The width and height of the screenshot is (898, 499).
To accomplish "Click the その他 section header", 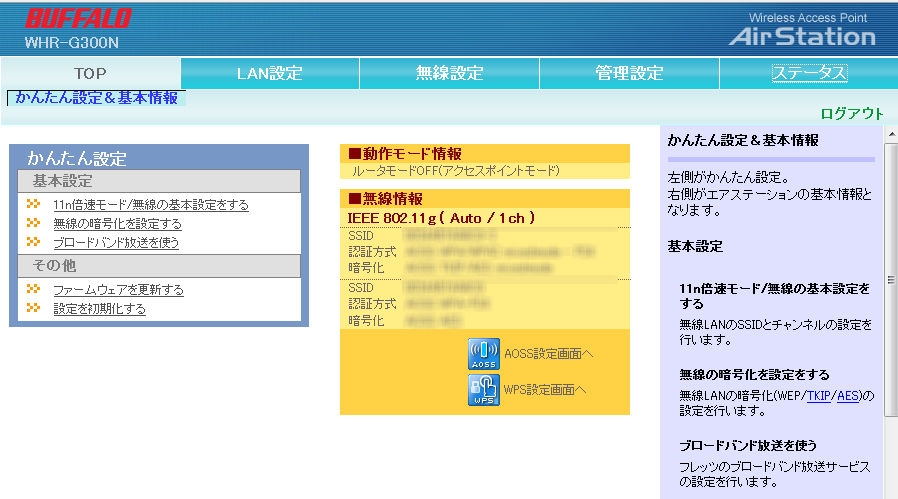I will (x=159, y=266).
